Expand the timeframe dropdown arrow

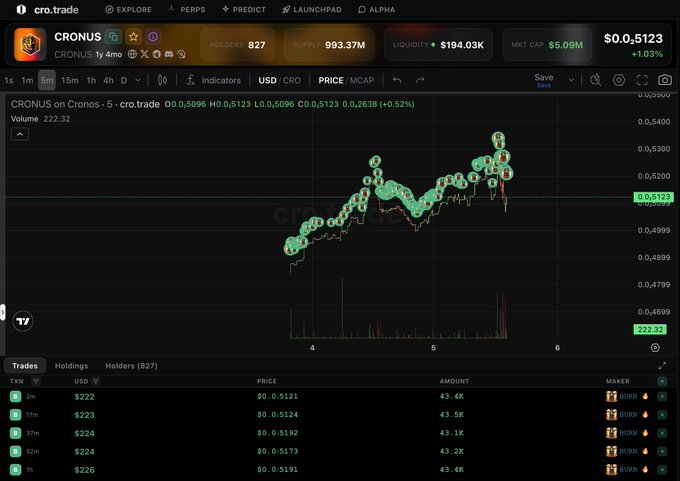pos(138,81)
